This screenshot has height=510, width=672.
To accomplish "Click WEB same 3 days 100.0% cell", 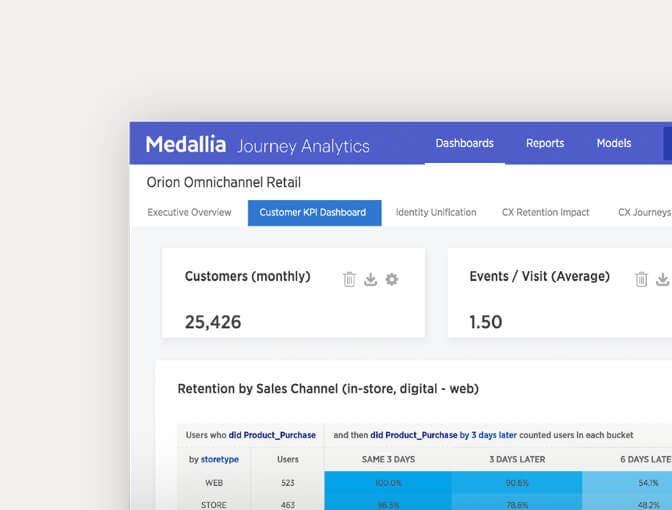I will click(388, 483).
